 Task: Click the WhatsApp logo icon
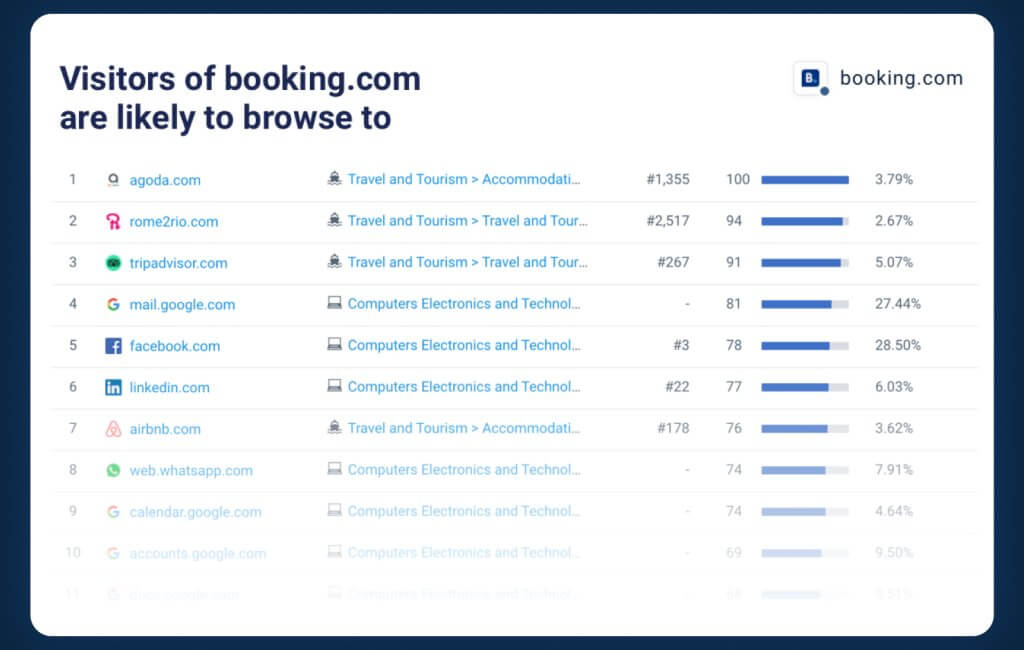click(x=113, y=470)
